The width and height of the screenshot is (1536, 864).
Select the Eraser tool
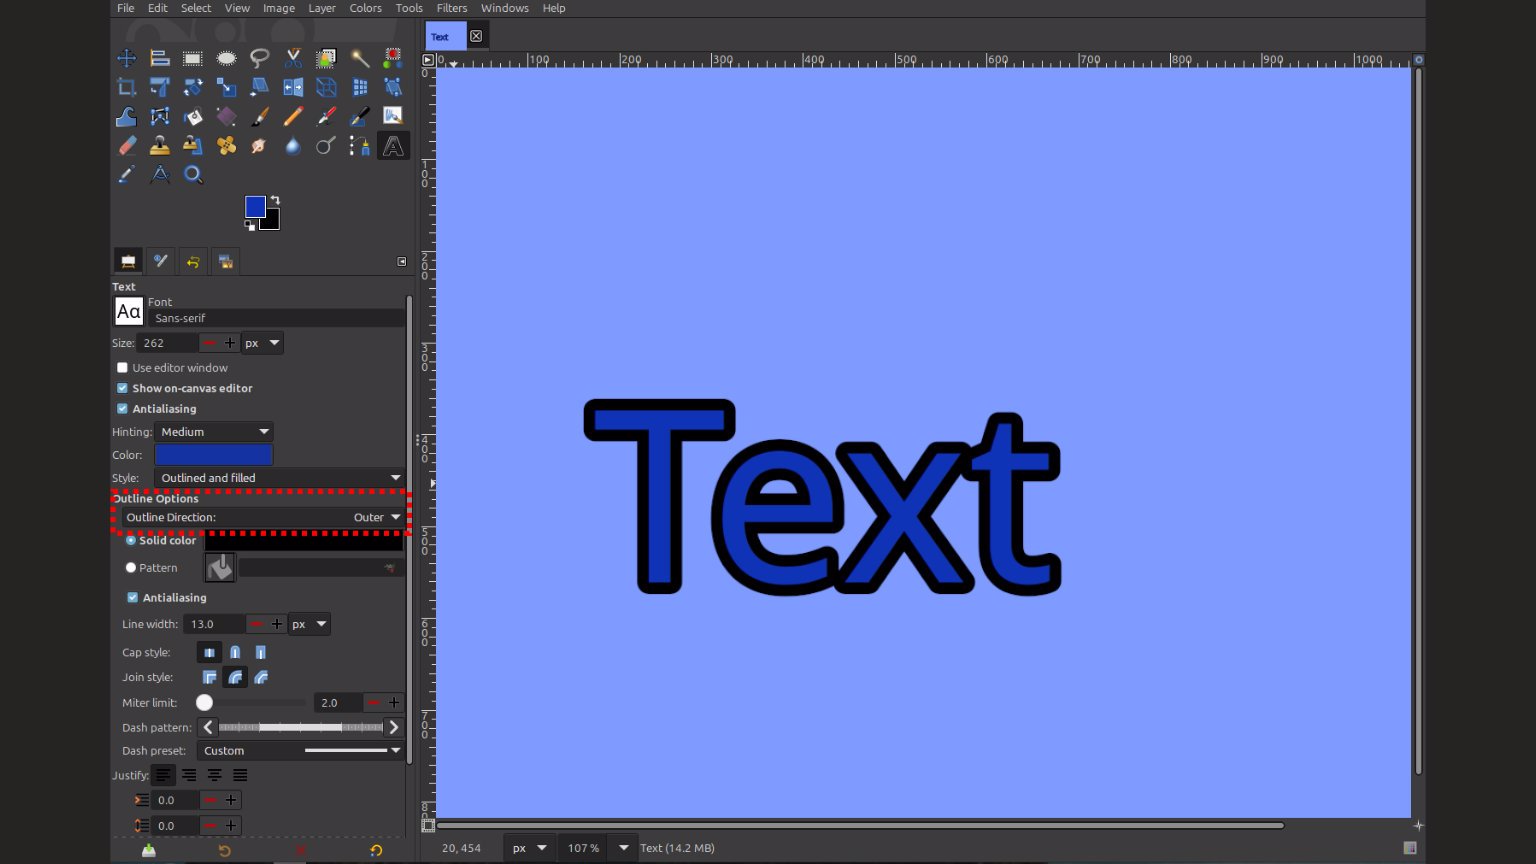(x=127, y=146)
